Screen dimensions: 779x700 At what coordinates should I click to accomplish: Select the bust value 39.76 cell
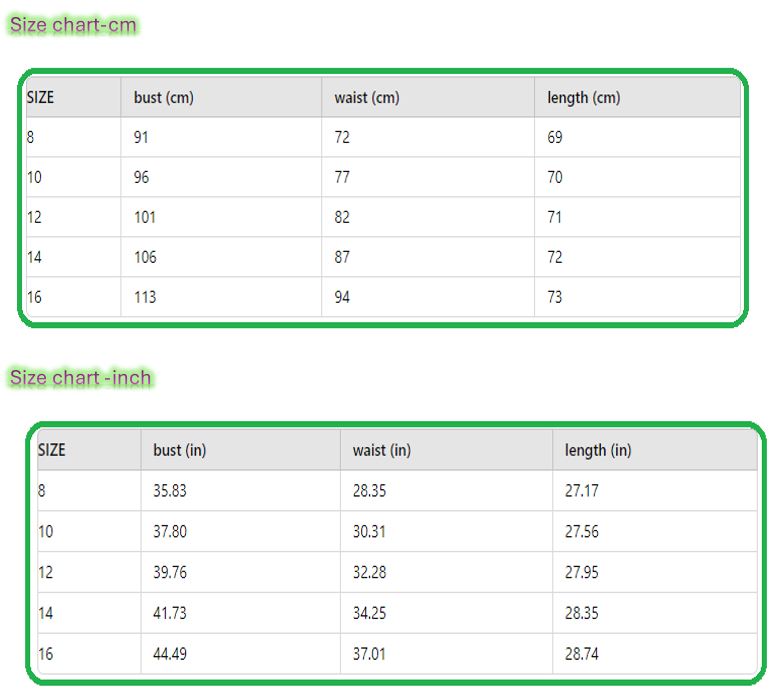tap(170, 572)
